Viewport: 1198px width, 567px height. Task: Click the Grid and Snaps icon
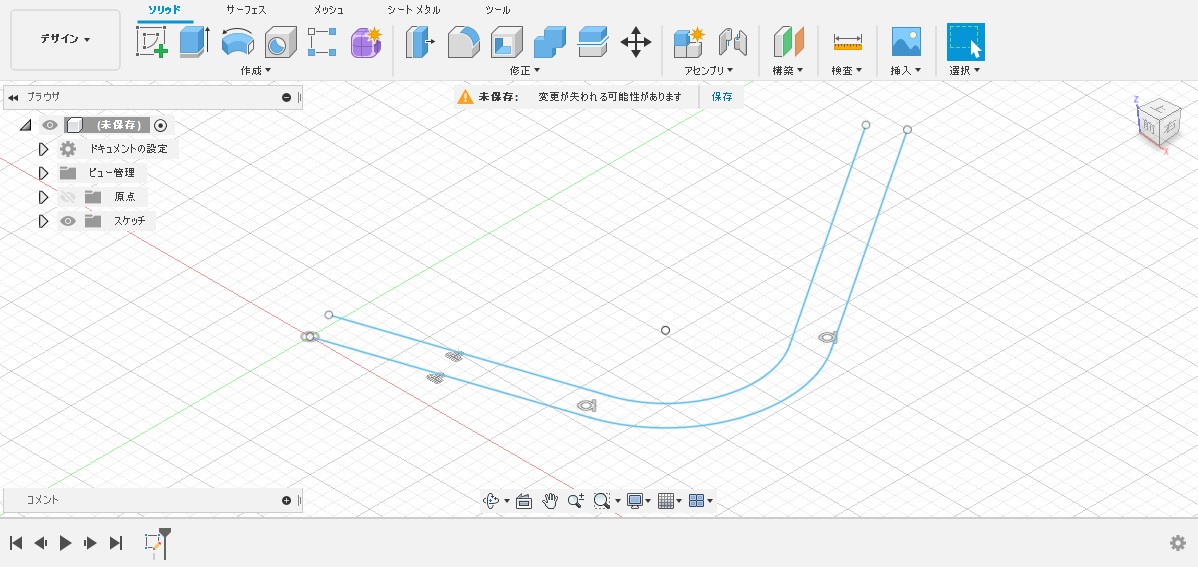click(x=666, y=501)
